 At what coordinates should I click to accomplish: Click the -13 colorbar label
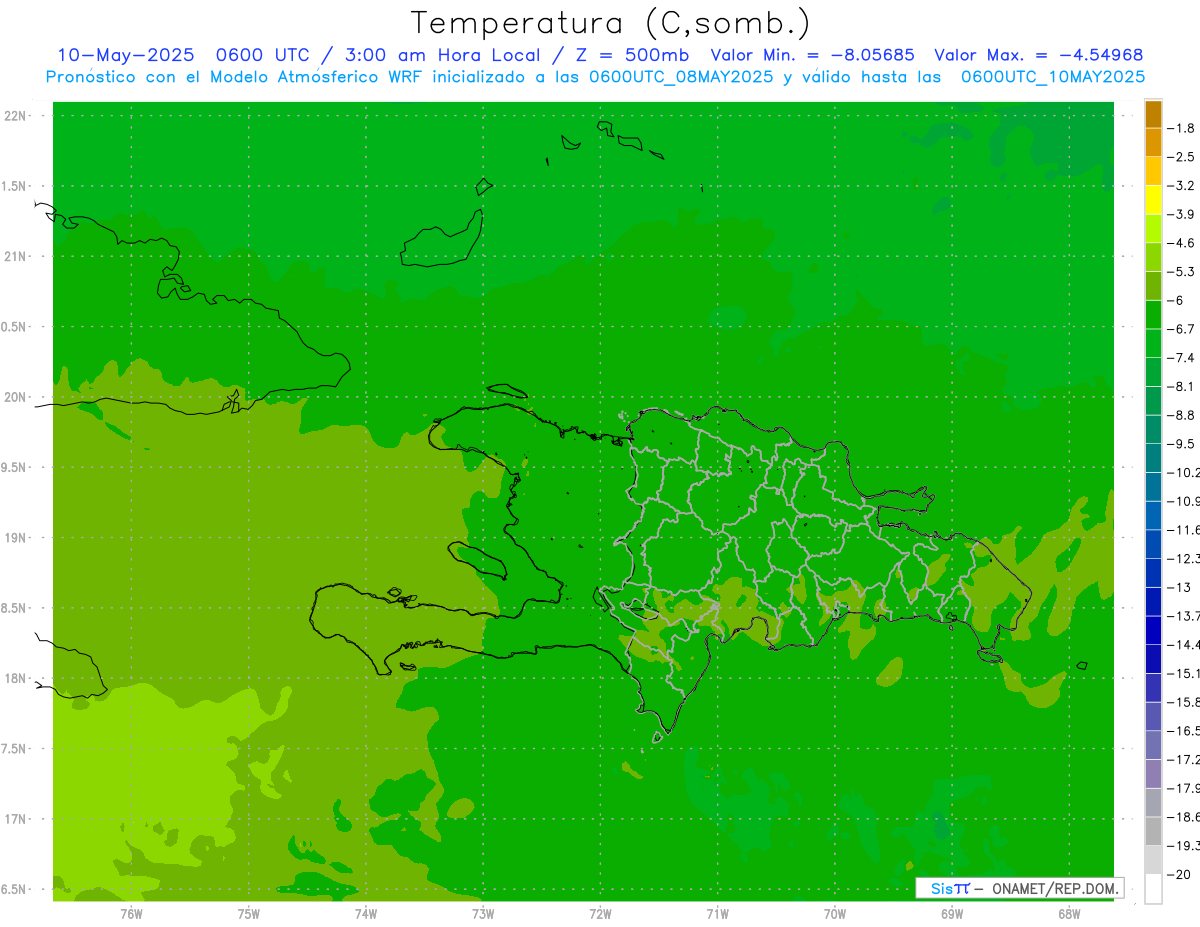pos(1180,588)
